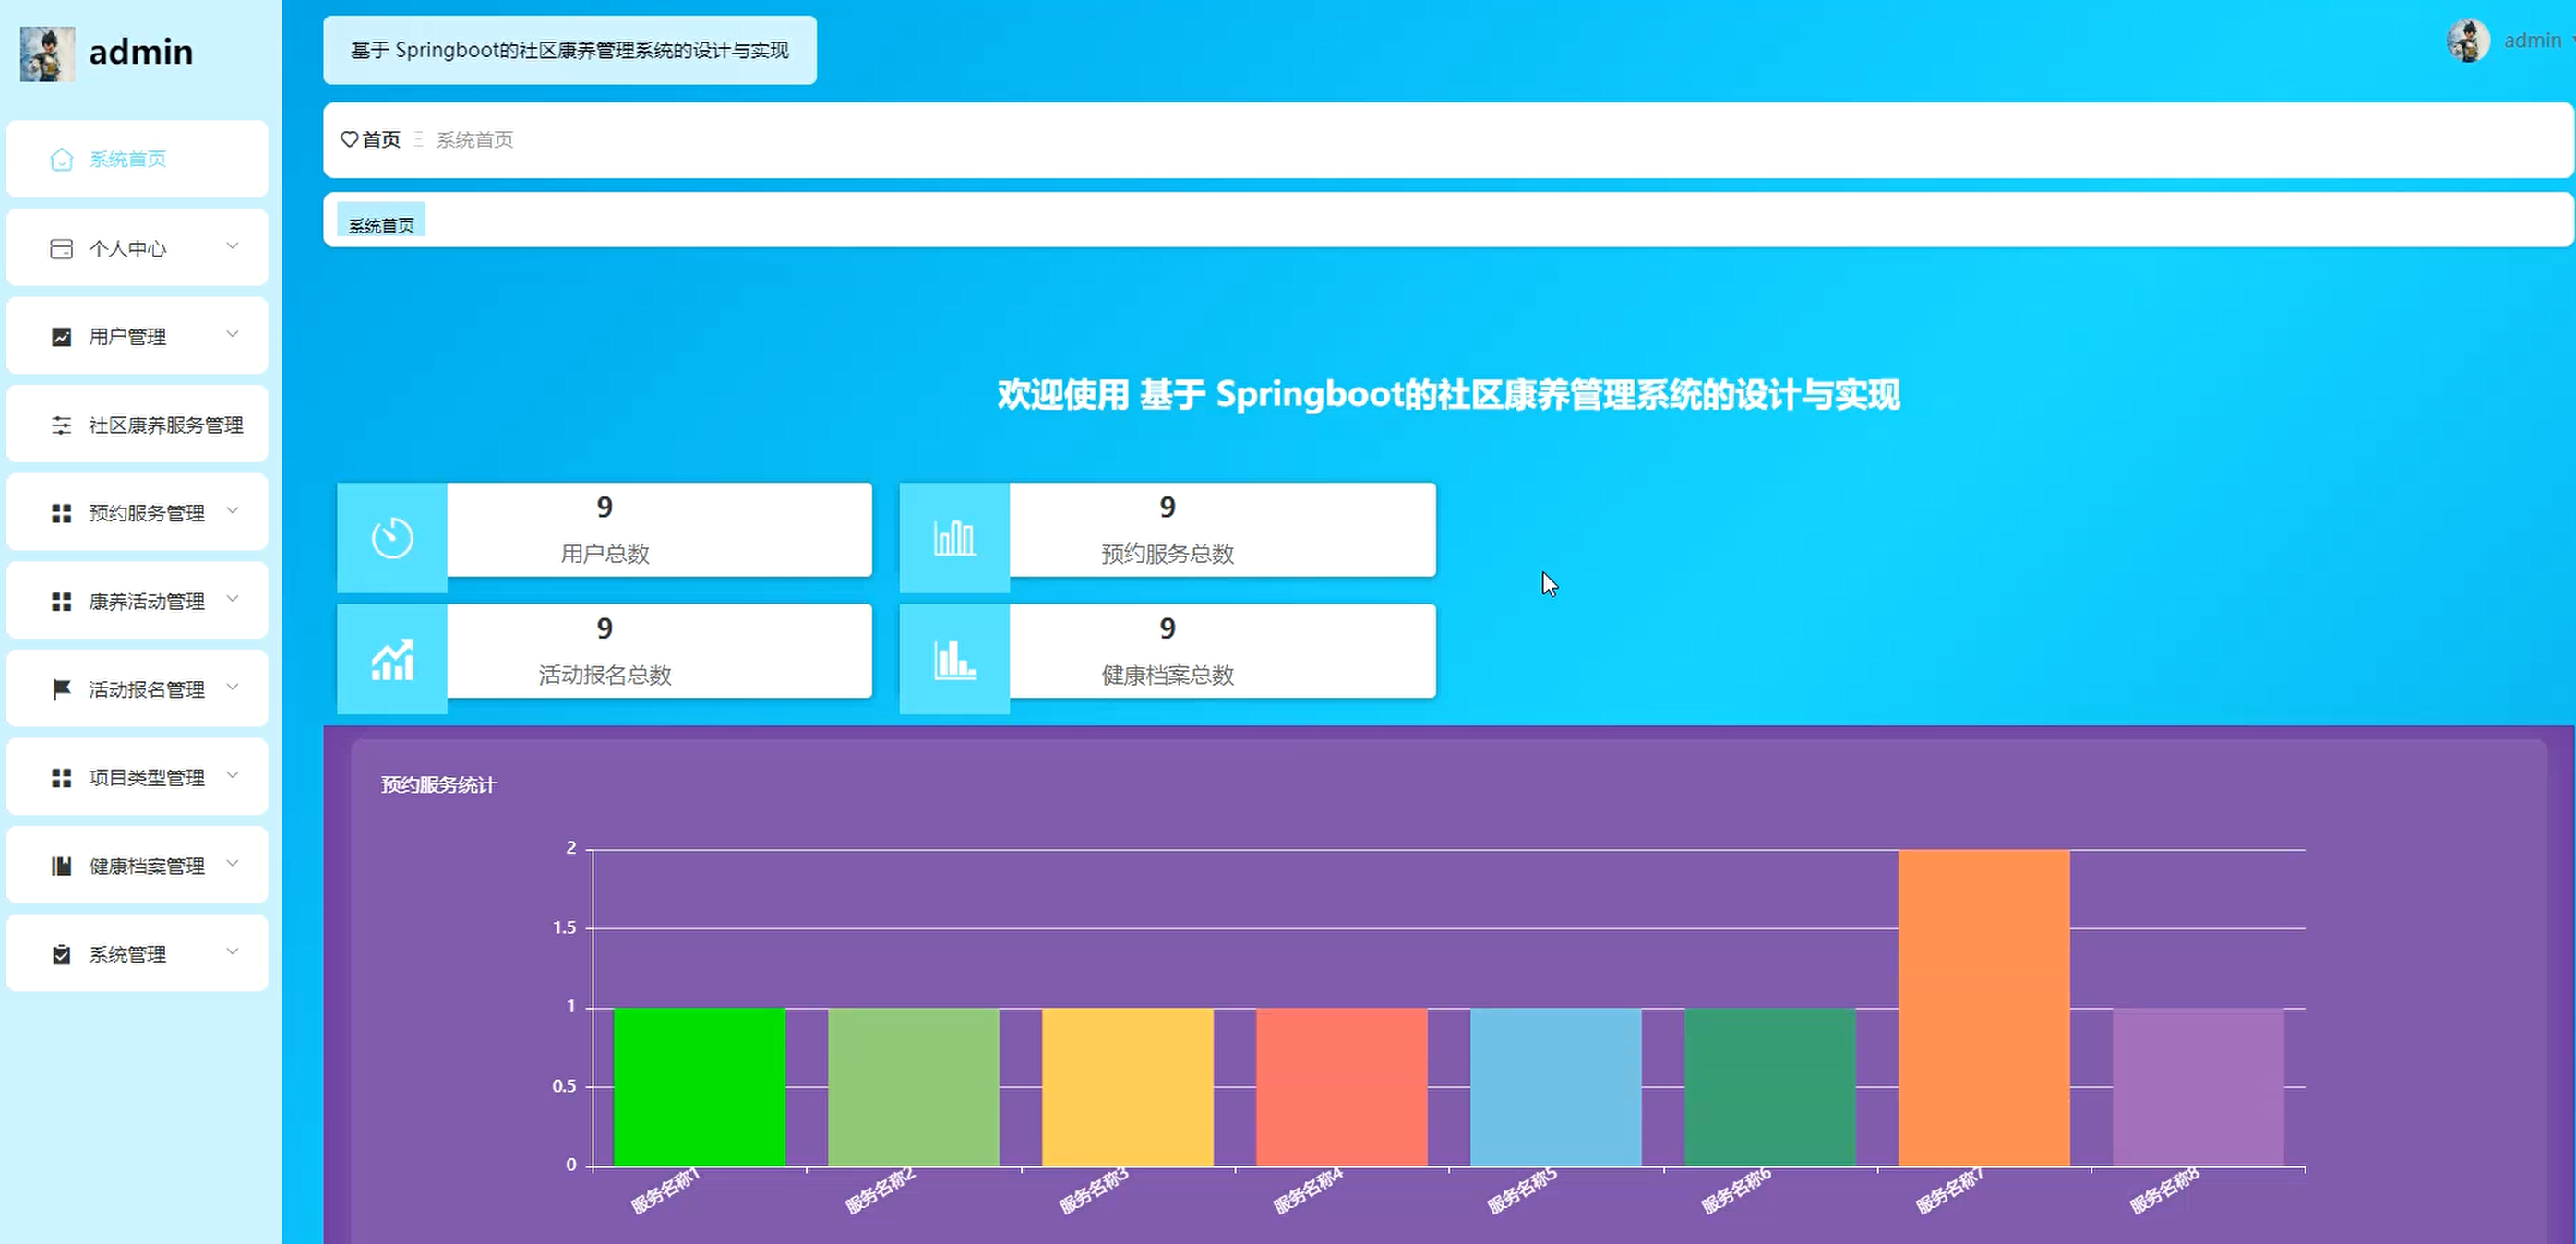This screenshot has height=1244, width=2576.
Task: Open 用户管理 sidebar menu item
Action: click(x=137, y=336)
